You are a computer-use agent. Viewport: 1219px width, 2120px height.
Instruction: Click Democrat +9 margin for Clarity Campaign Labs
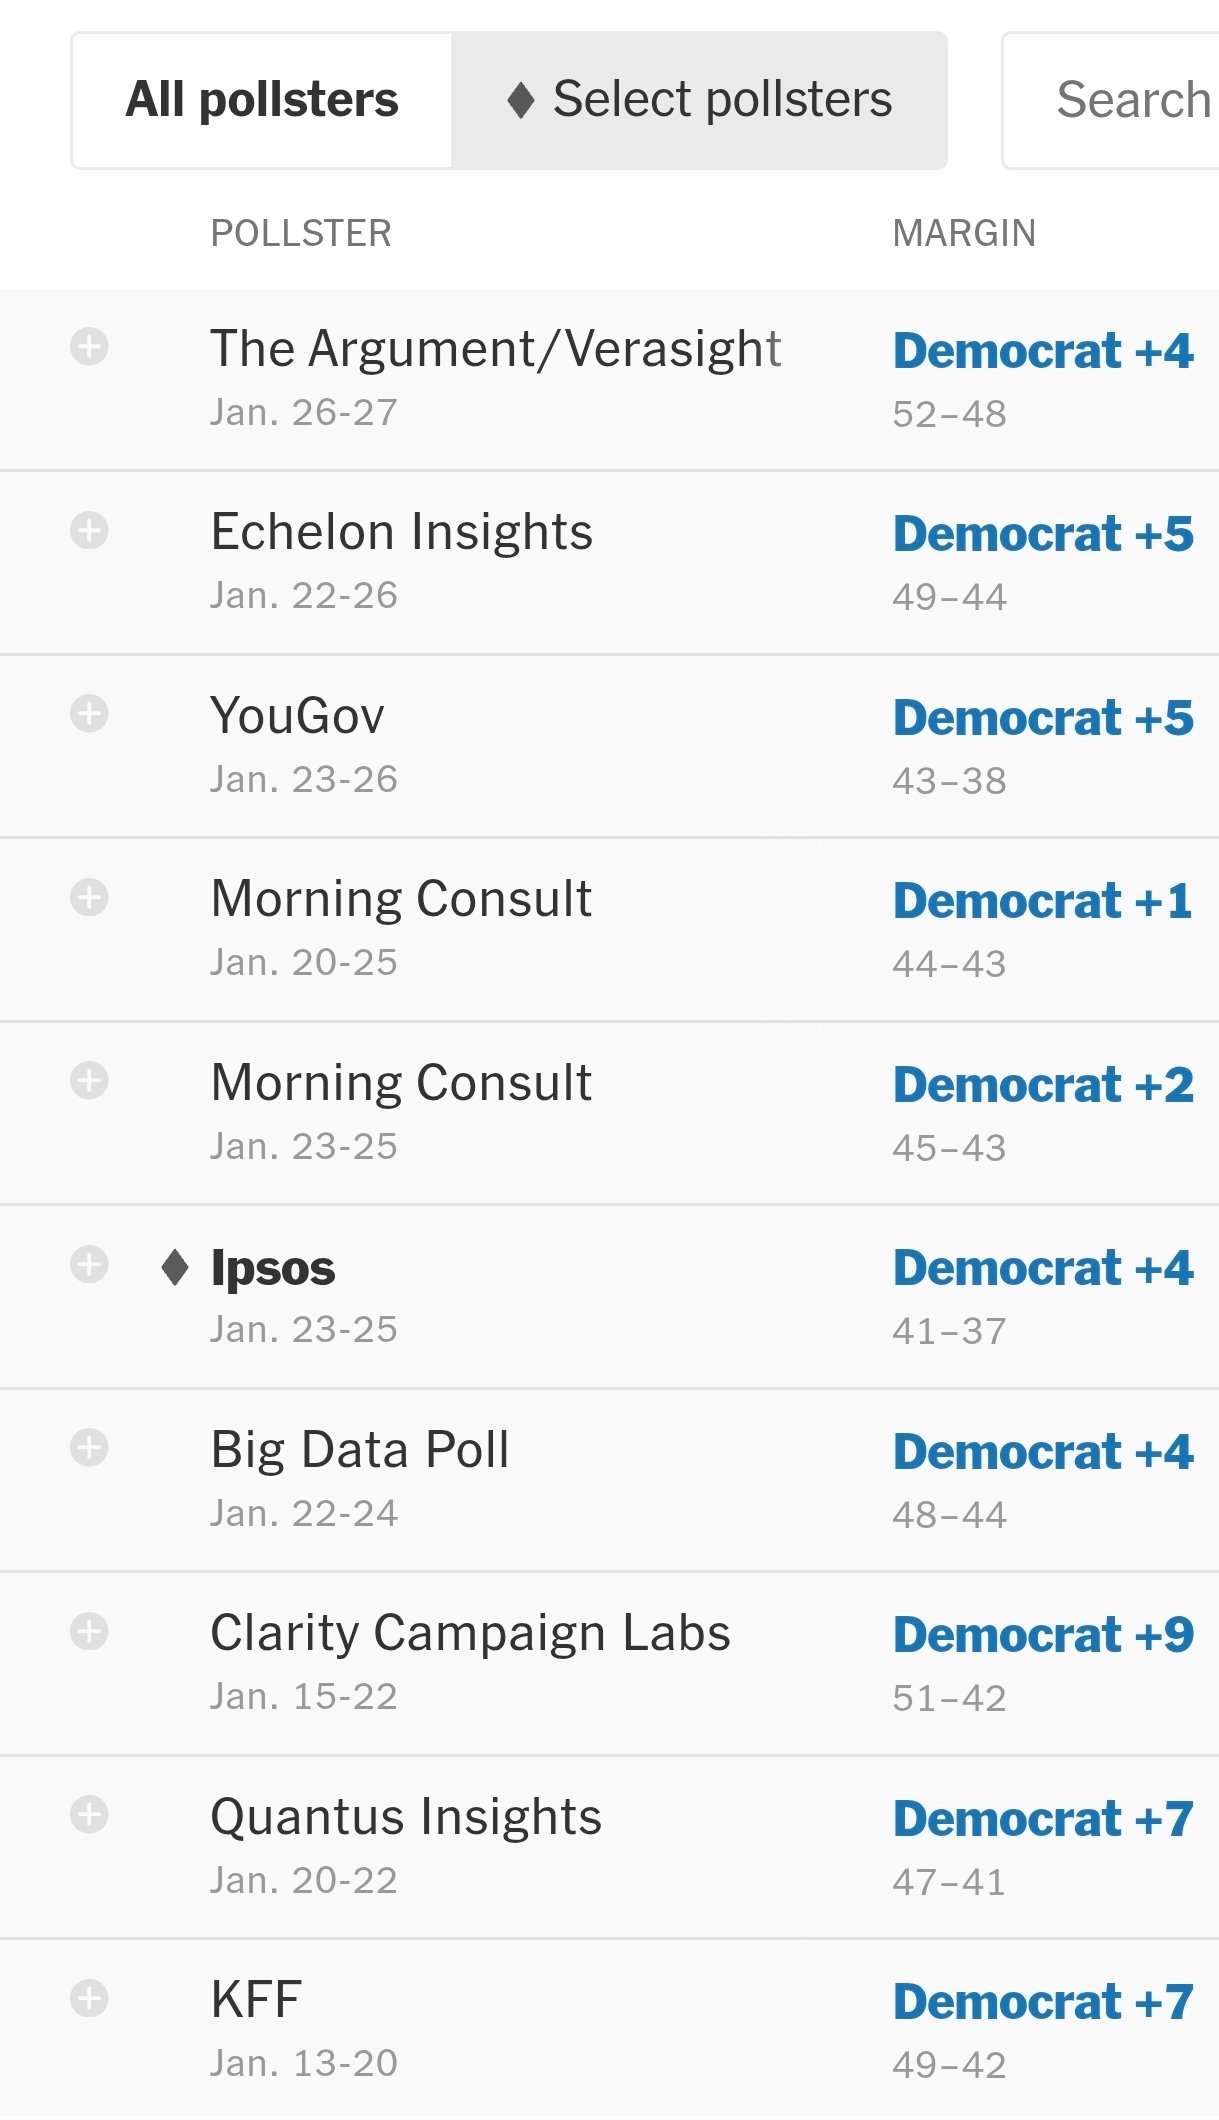click(1043, 1635)
